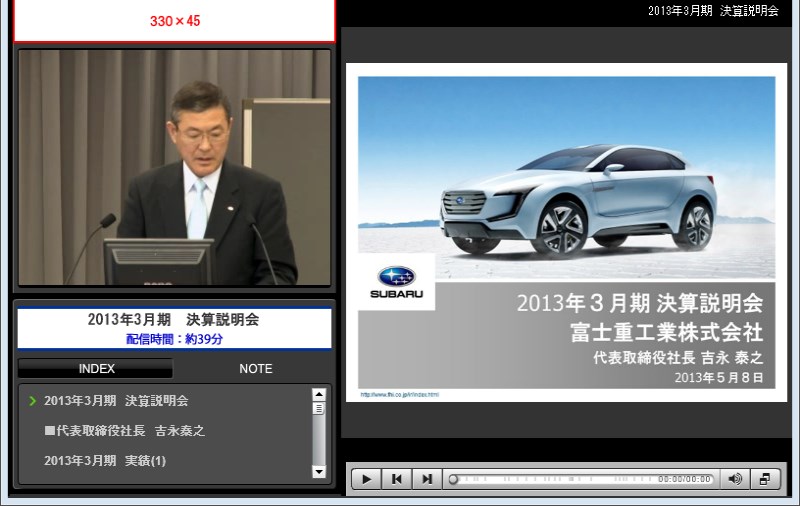Click the SUBARU logo on slide
The width and height of the screenshot is (800, 506).
point(396,282)
